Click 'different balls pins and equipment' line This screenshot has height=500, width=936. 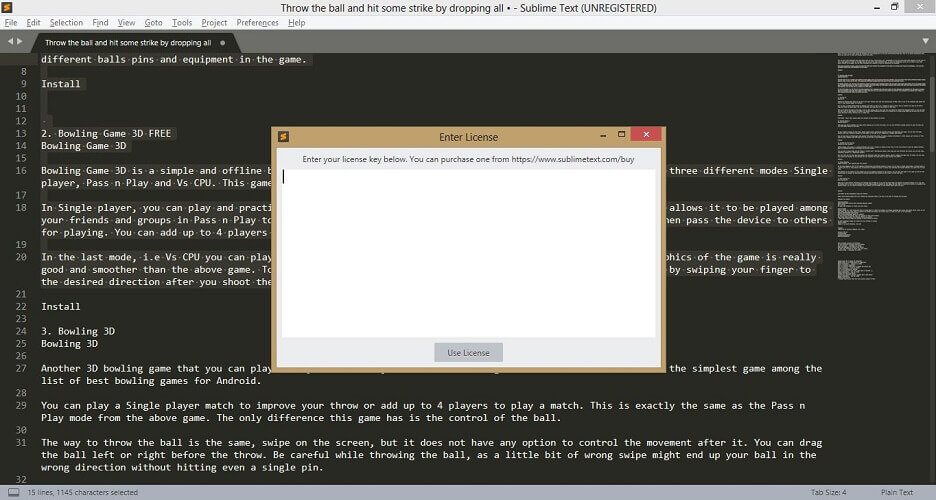[173, 60]
